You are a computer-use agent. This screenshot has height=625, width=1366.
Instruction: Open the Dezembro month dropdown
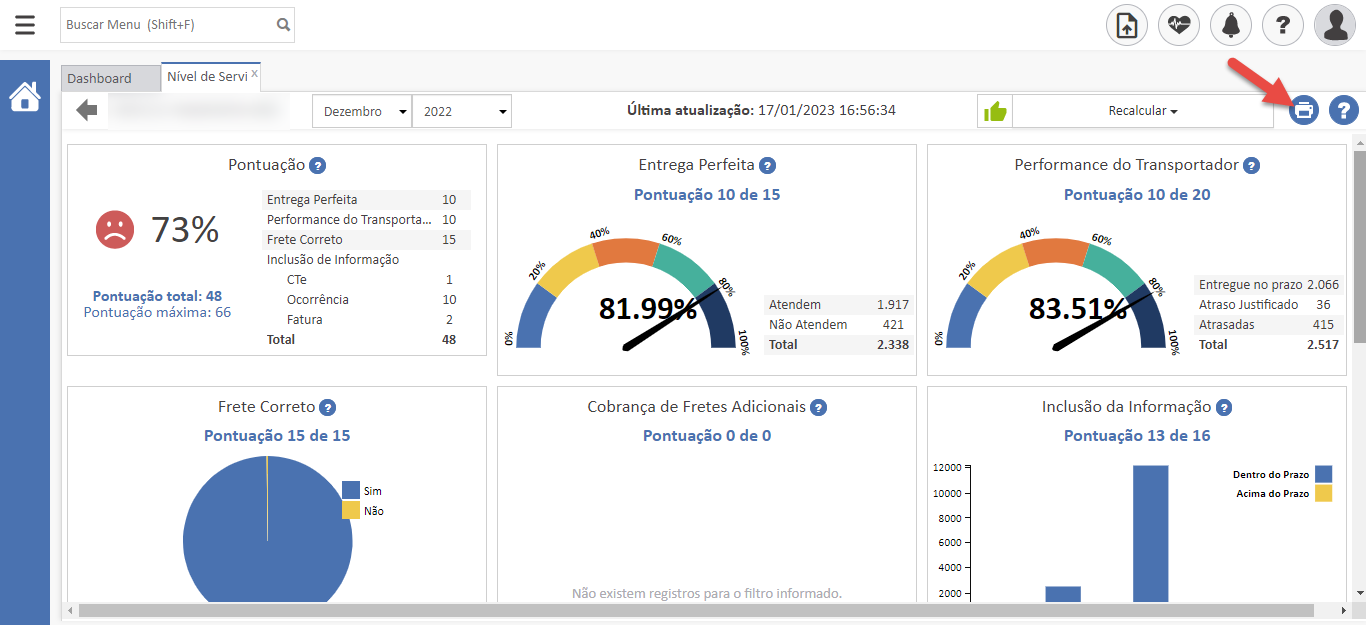coord(362,111)
